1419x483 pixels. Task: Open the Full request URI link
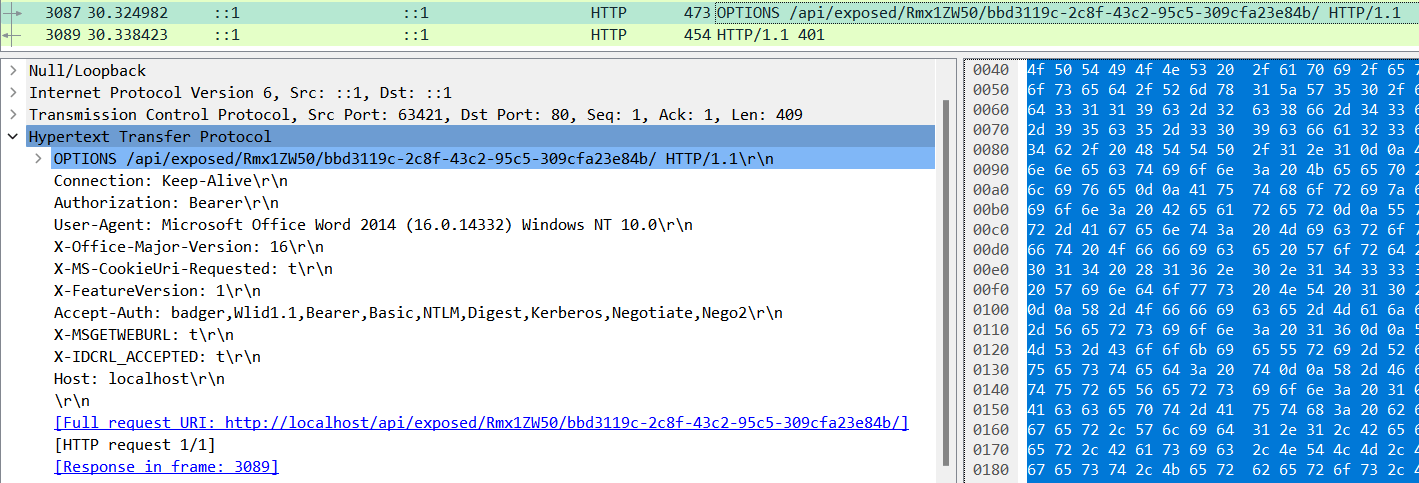[481, 423]
